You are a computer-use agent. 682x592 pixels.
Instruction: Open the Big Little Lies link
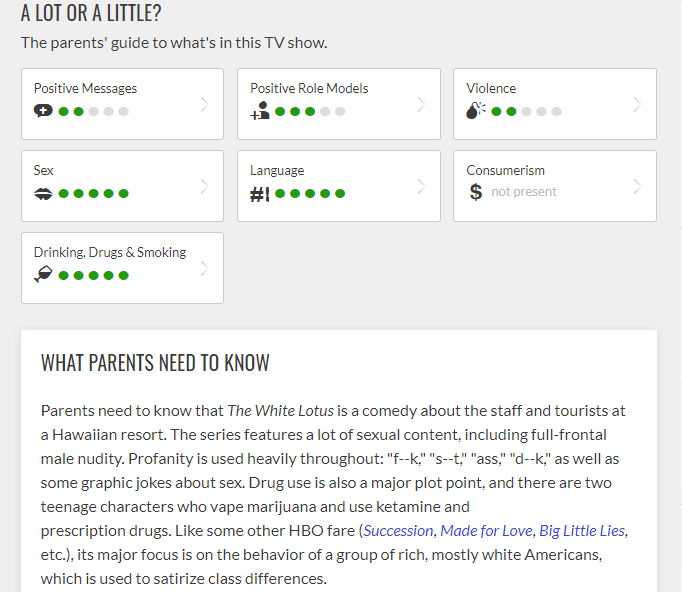[582, 531]
